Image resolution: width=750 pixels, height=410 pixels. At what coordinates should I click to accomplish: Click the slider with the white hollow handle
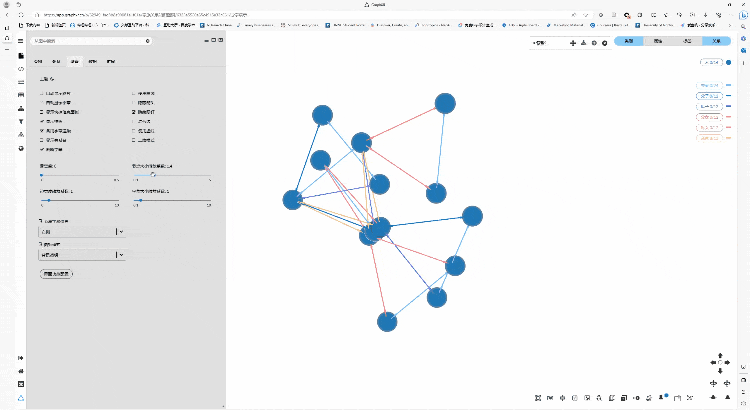pos(172,175)
